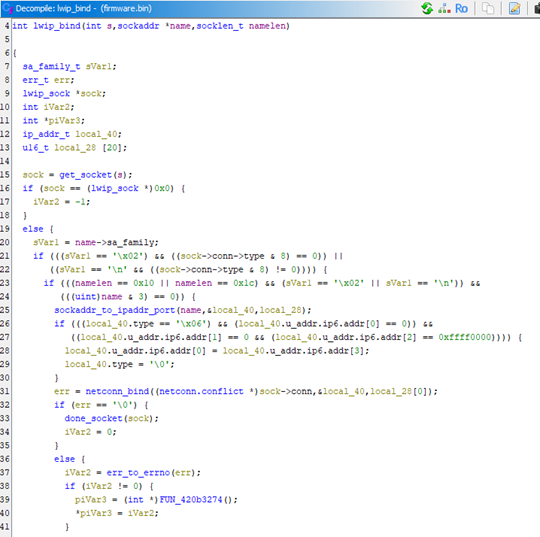Click the Decompile window icon before the title

tap(7, 8)
